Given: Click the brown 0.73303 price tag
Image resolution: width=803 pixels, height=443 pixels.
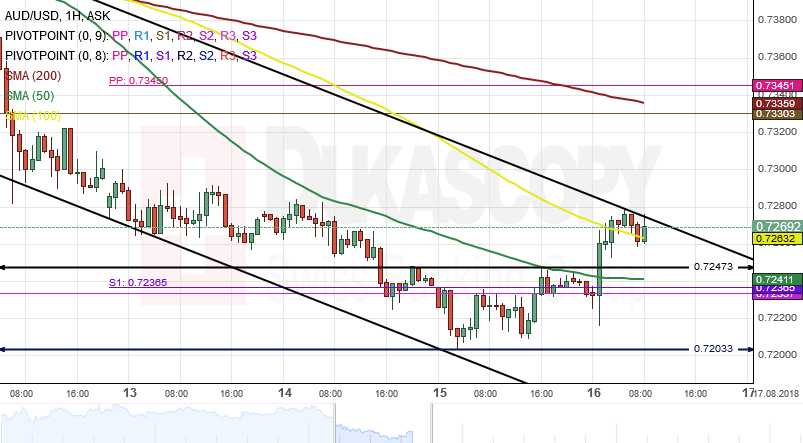Looking at the screenshot, I should pos(776,114).
